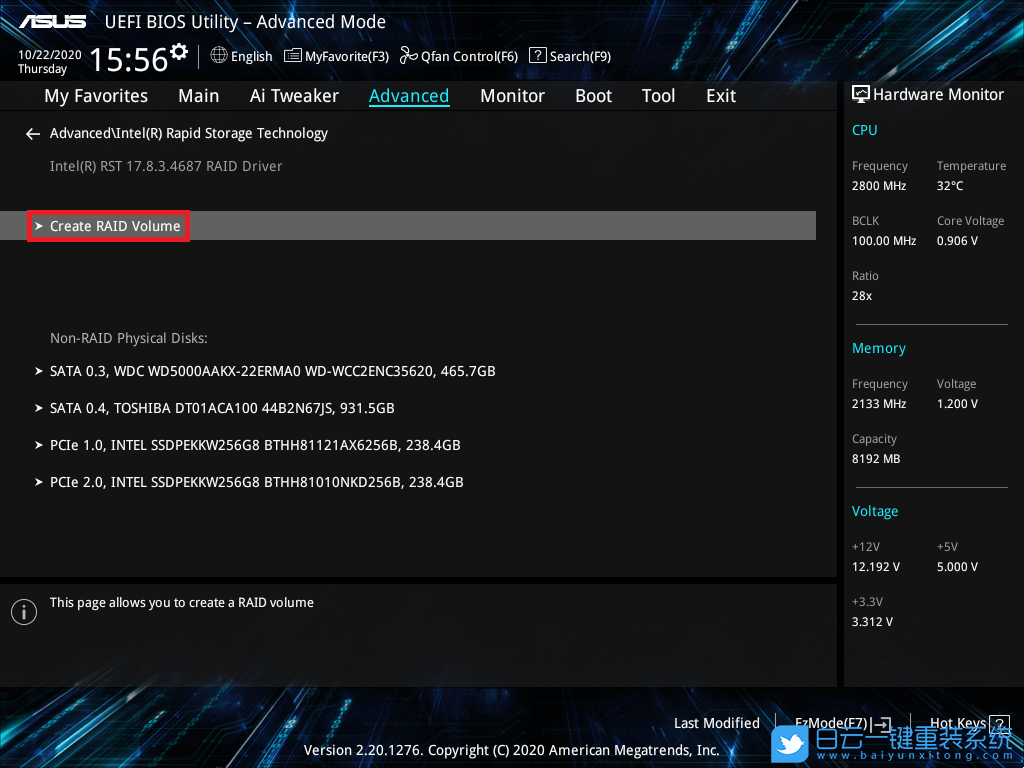1024x768 pixels.
Task: Open the Exit menu tab
Action: pos(720,96)
